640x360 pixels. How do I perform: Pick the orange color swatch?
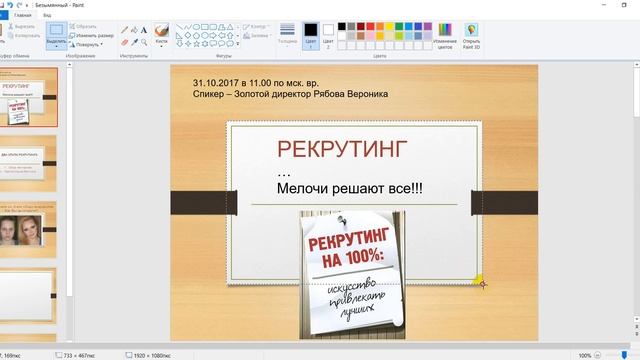coord(380,27)
